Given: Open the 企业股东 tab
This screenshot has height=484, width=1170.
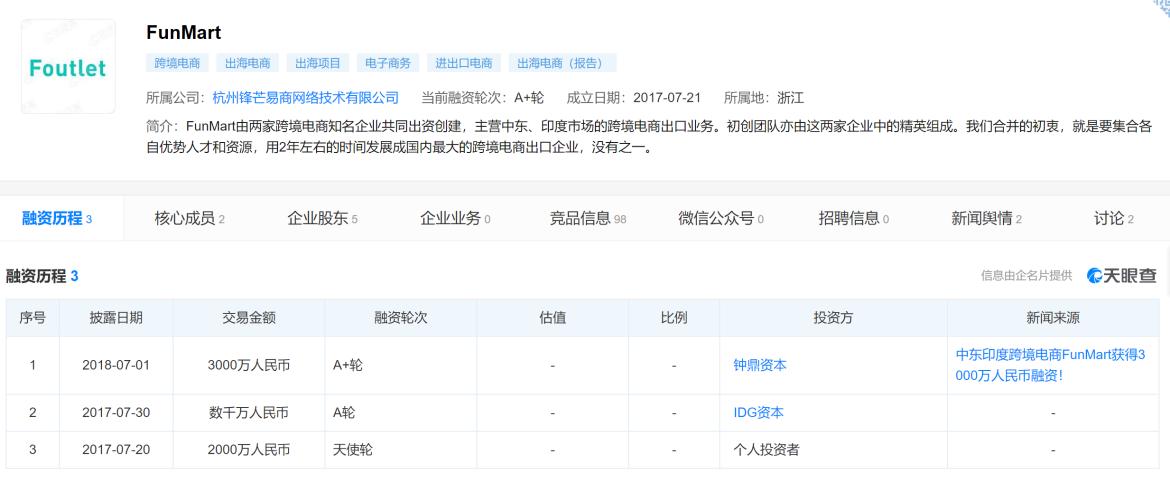Looking at the screenshot, I should (322, 219).
